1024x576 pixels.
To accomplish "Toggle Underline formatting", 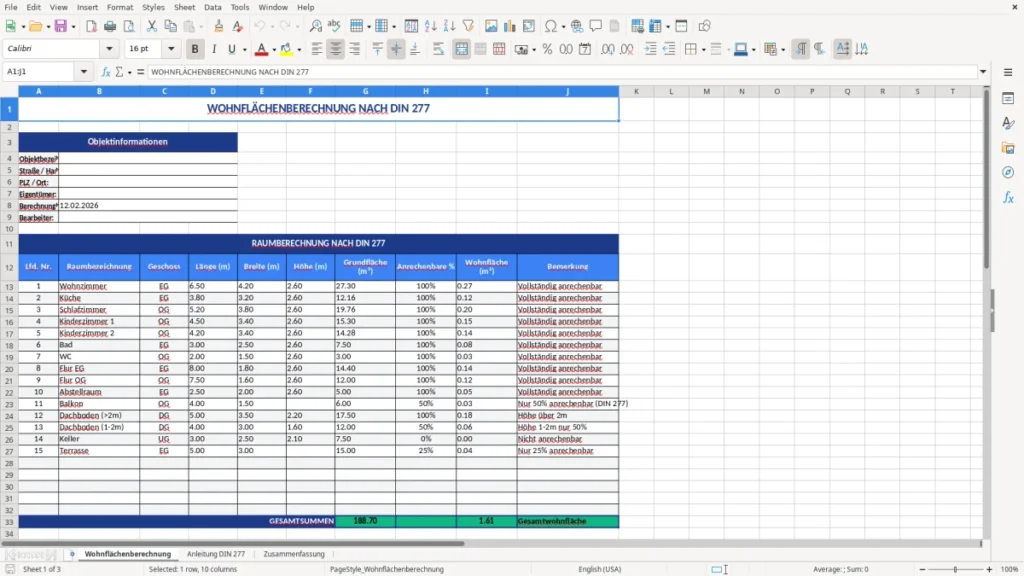I will pyautogui.click(x=231, y=49).
